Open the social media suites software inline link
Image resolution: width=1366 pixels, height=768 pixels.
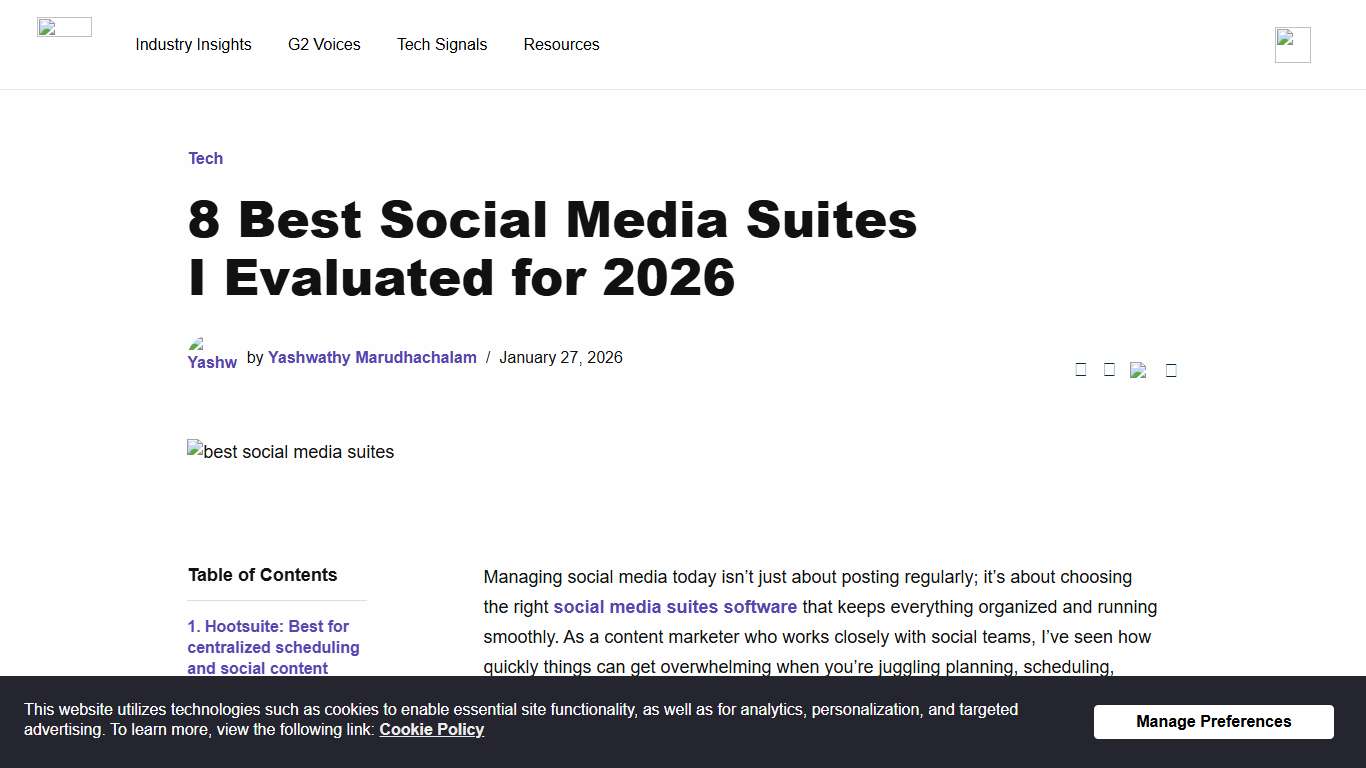point(675,606)
